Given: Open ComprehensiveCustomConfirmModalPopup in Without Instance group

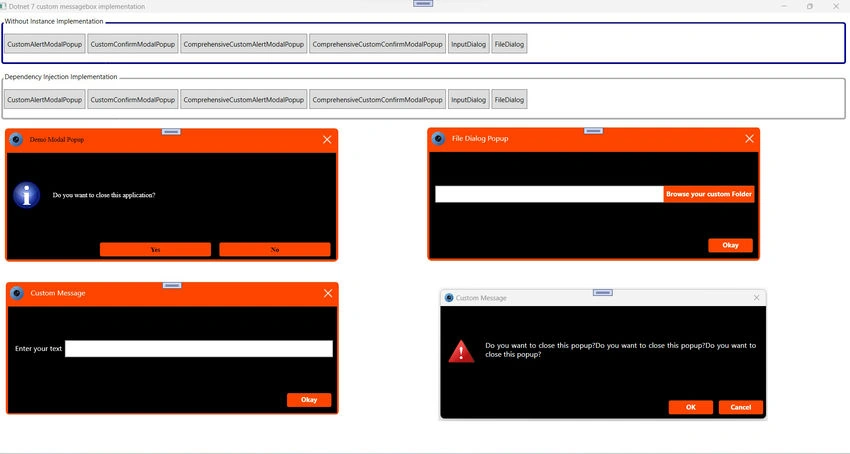Looking at the screenshot, I should [x=377, y=44].
